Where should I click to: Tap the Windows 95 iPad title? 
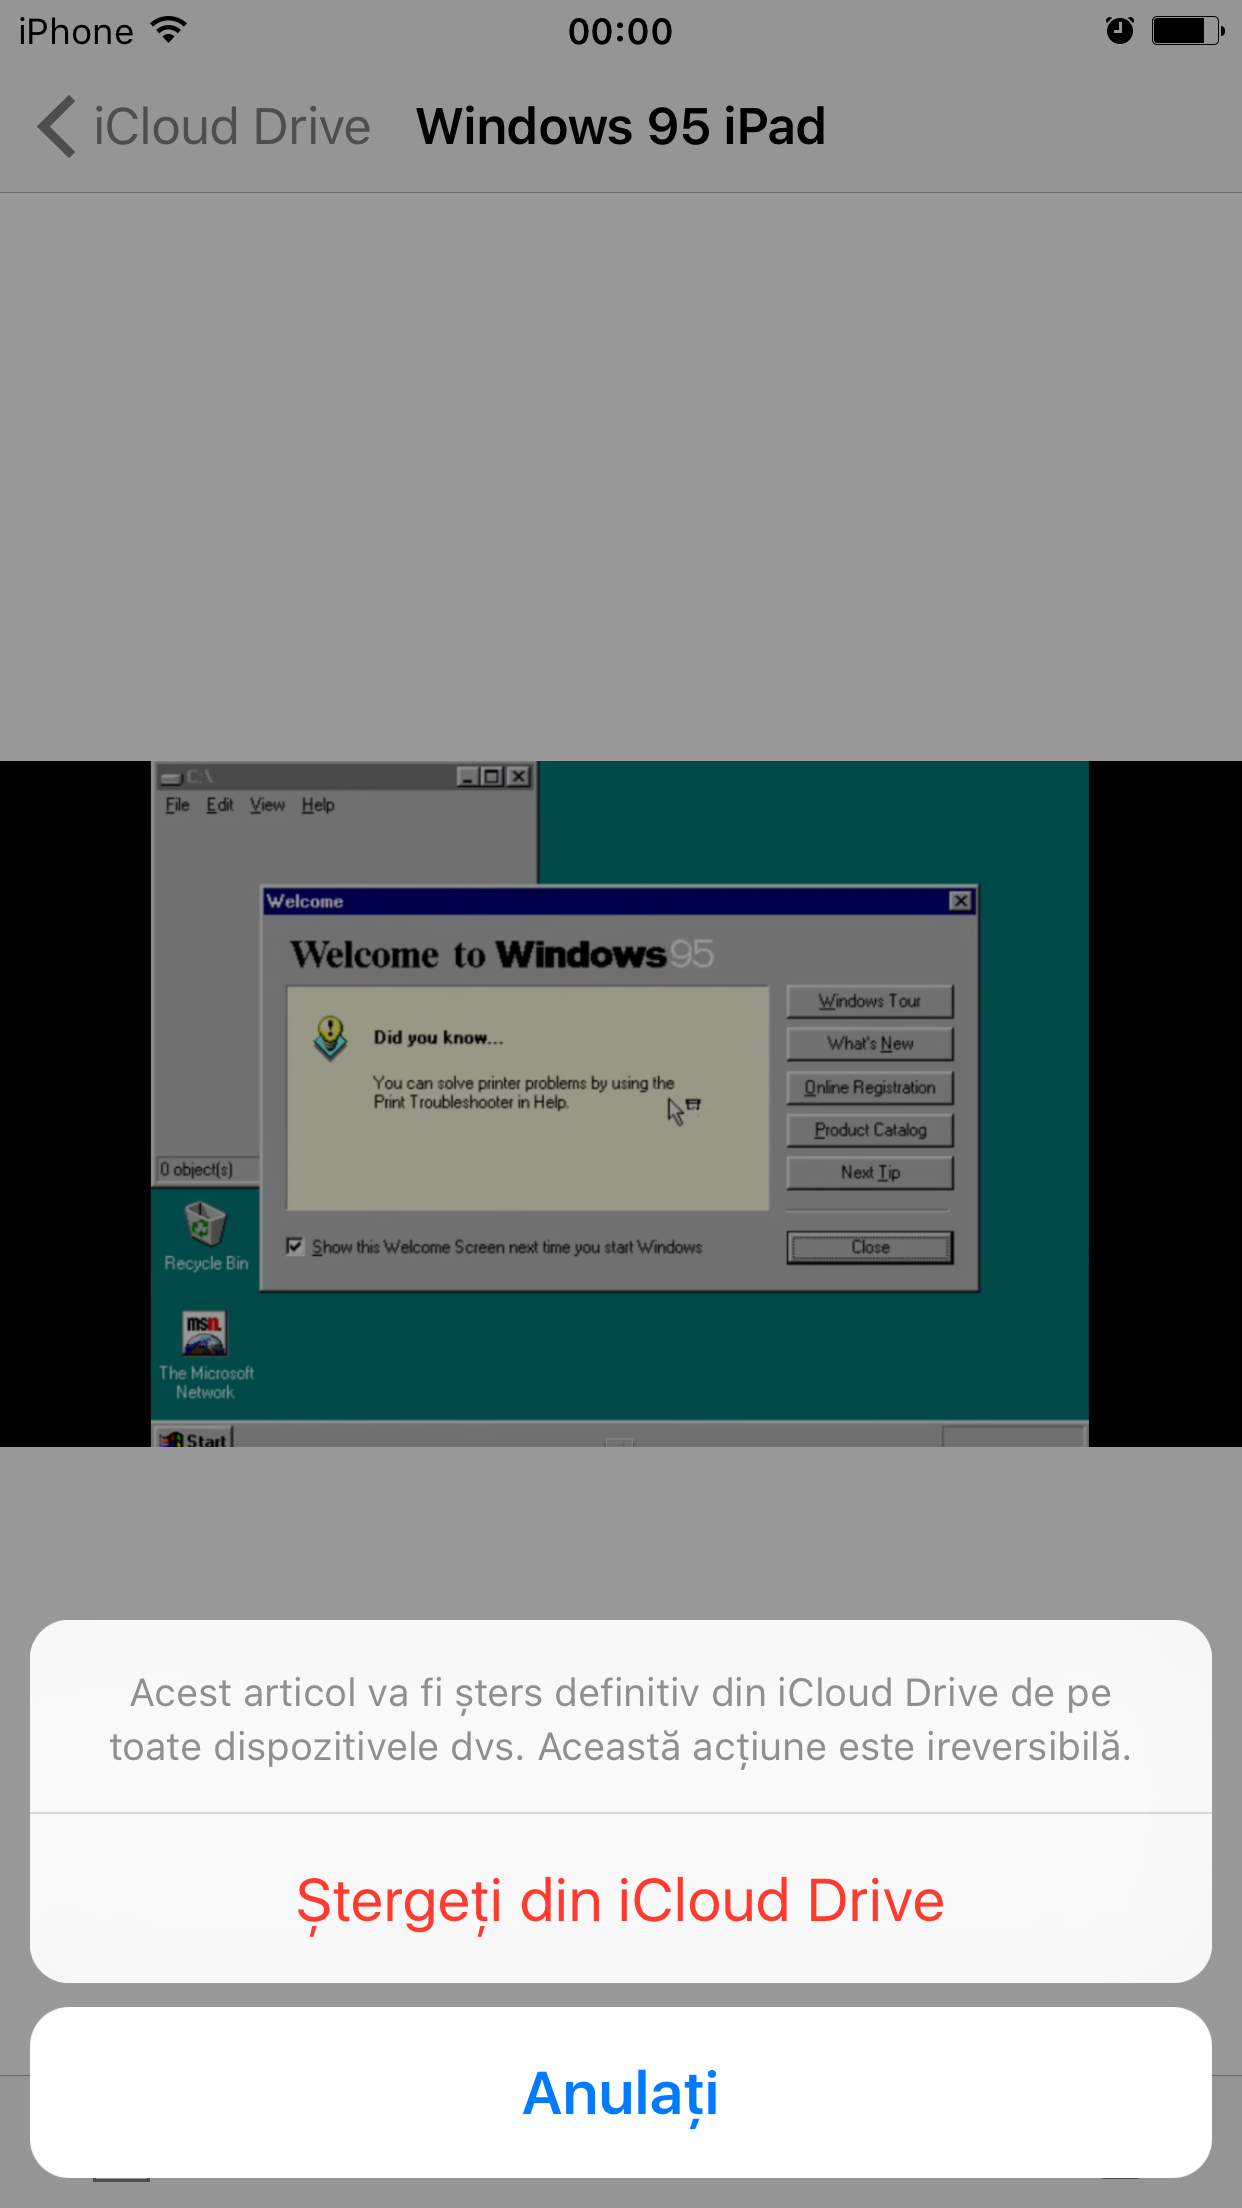coord(621,127)
